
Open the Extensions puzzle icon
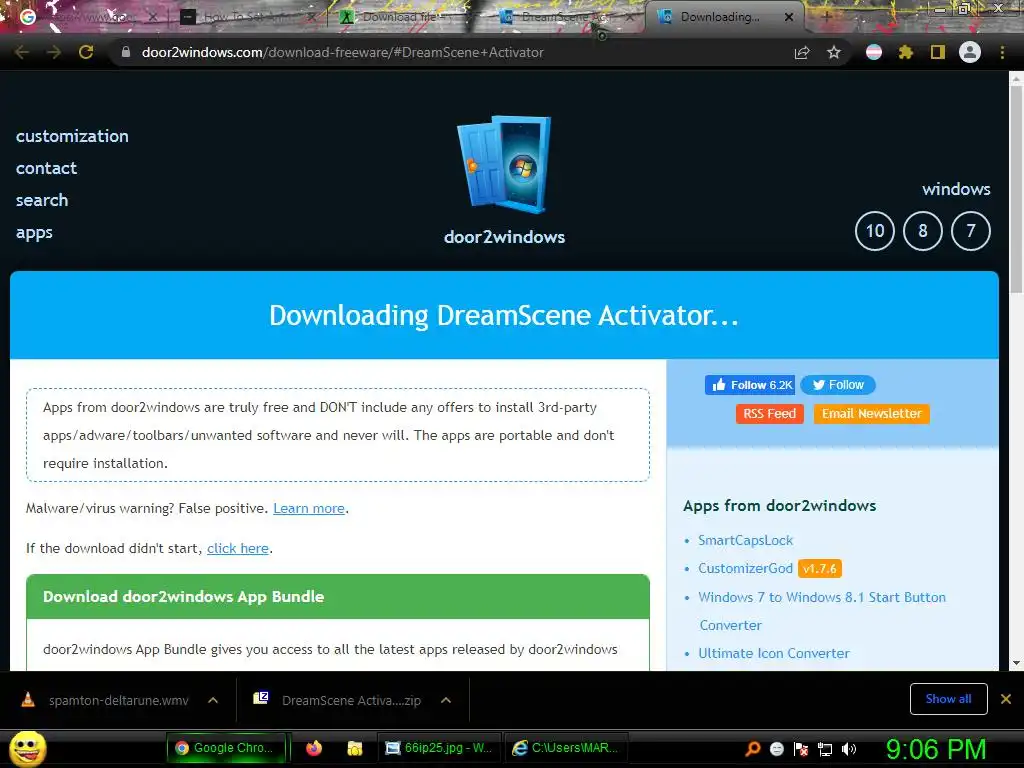(905, 52)
